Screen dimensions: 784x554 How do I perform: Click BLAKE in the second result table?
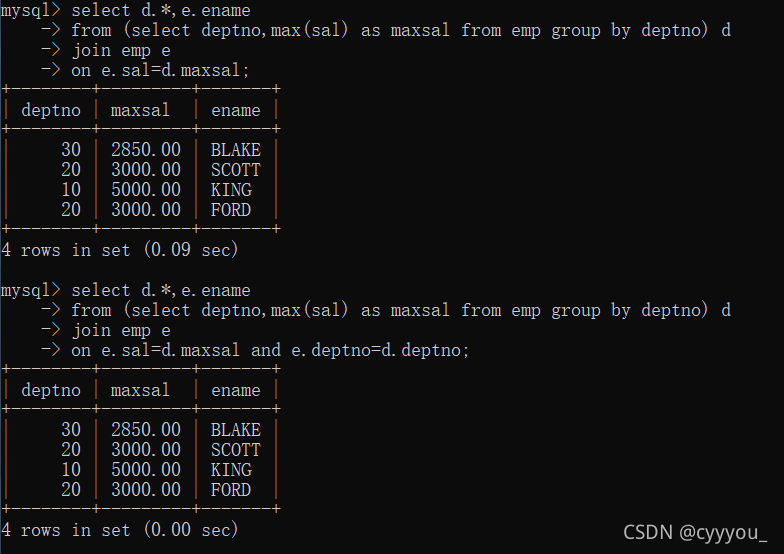tap(236, 430)
